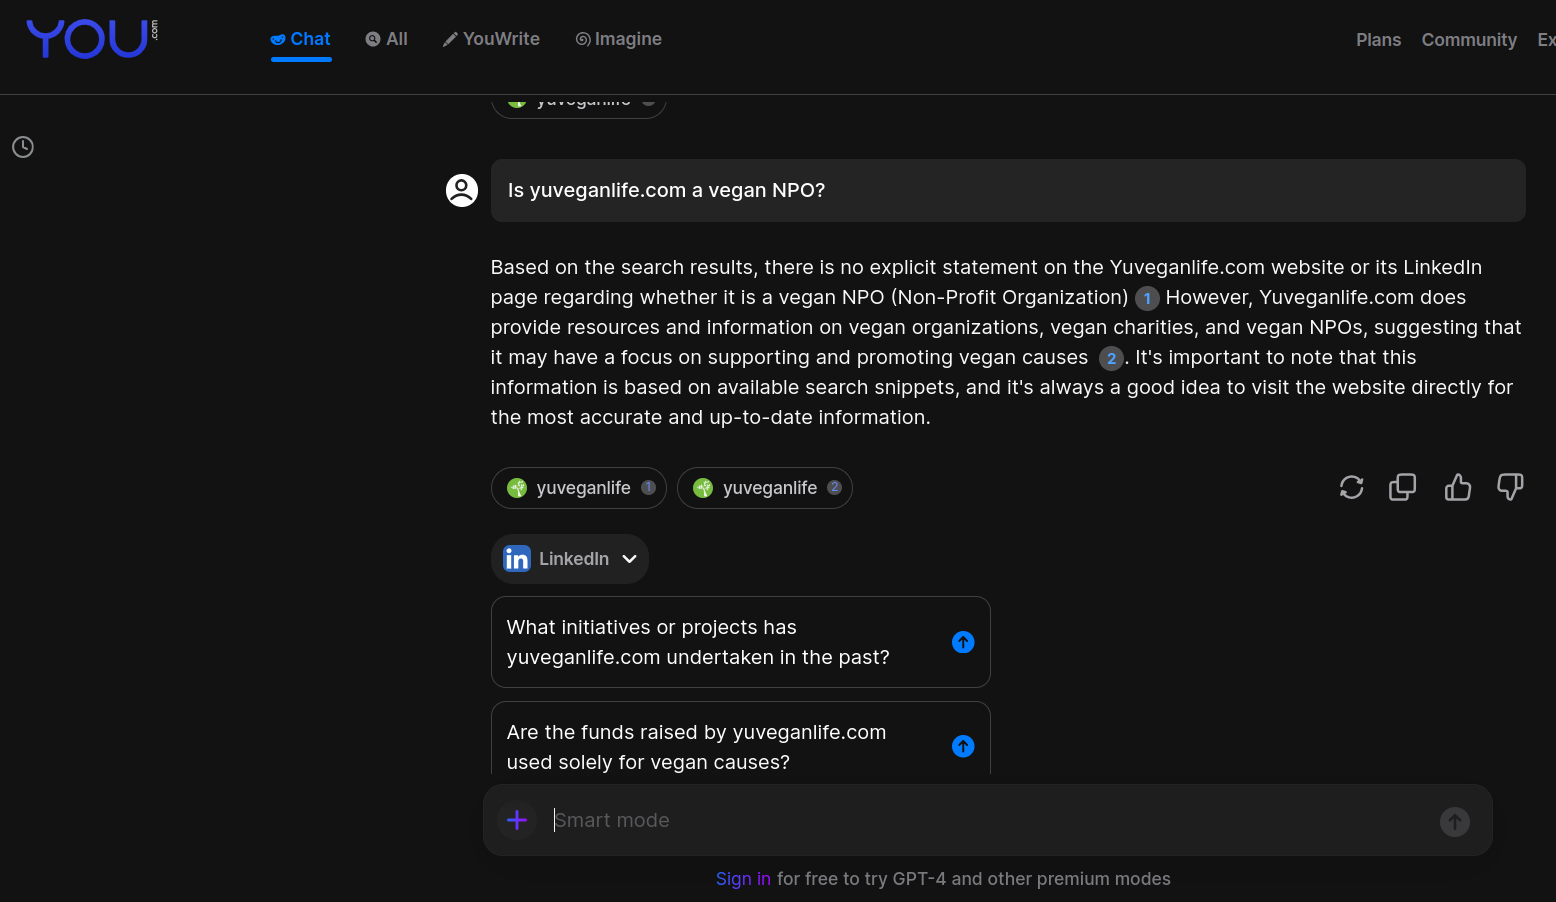1556x902 pixels.
Task: Open the Imagine tab
Action: [x=618, y=39]
